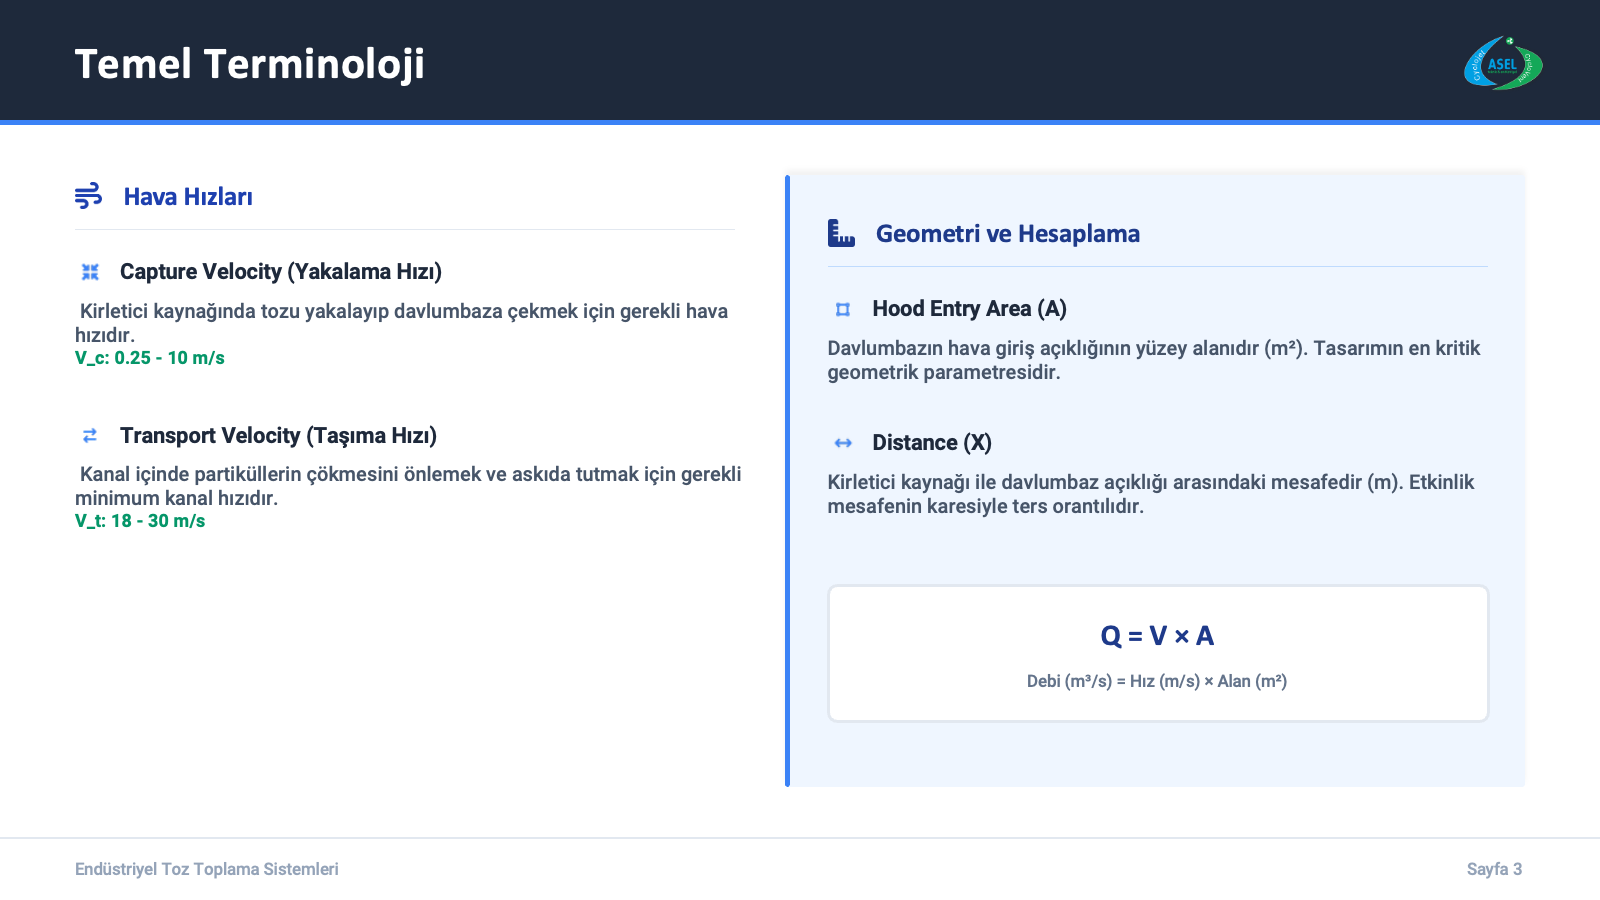Image resolution: width=1600 pixels, height=900 pixels.
Task: Click the Hood Entry Area square icon
Action: point(843,309)
